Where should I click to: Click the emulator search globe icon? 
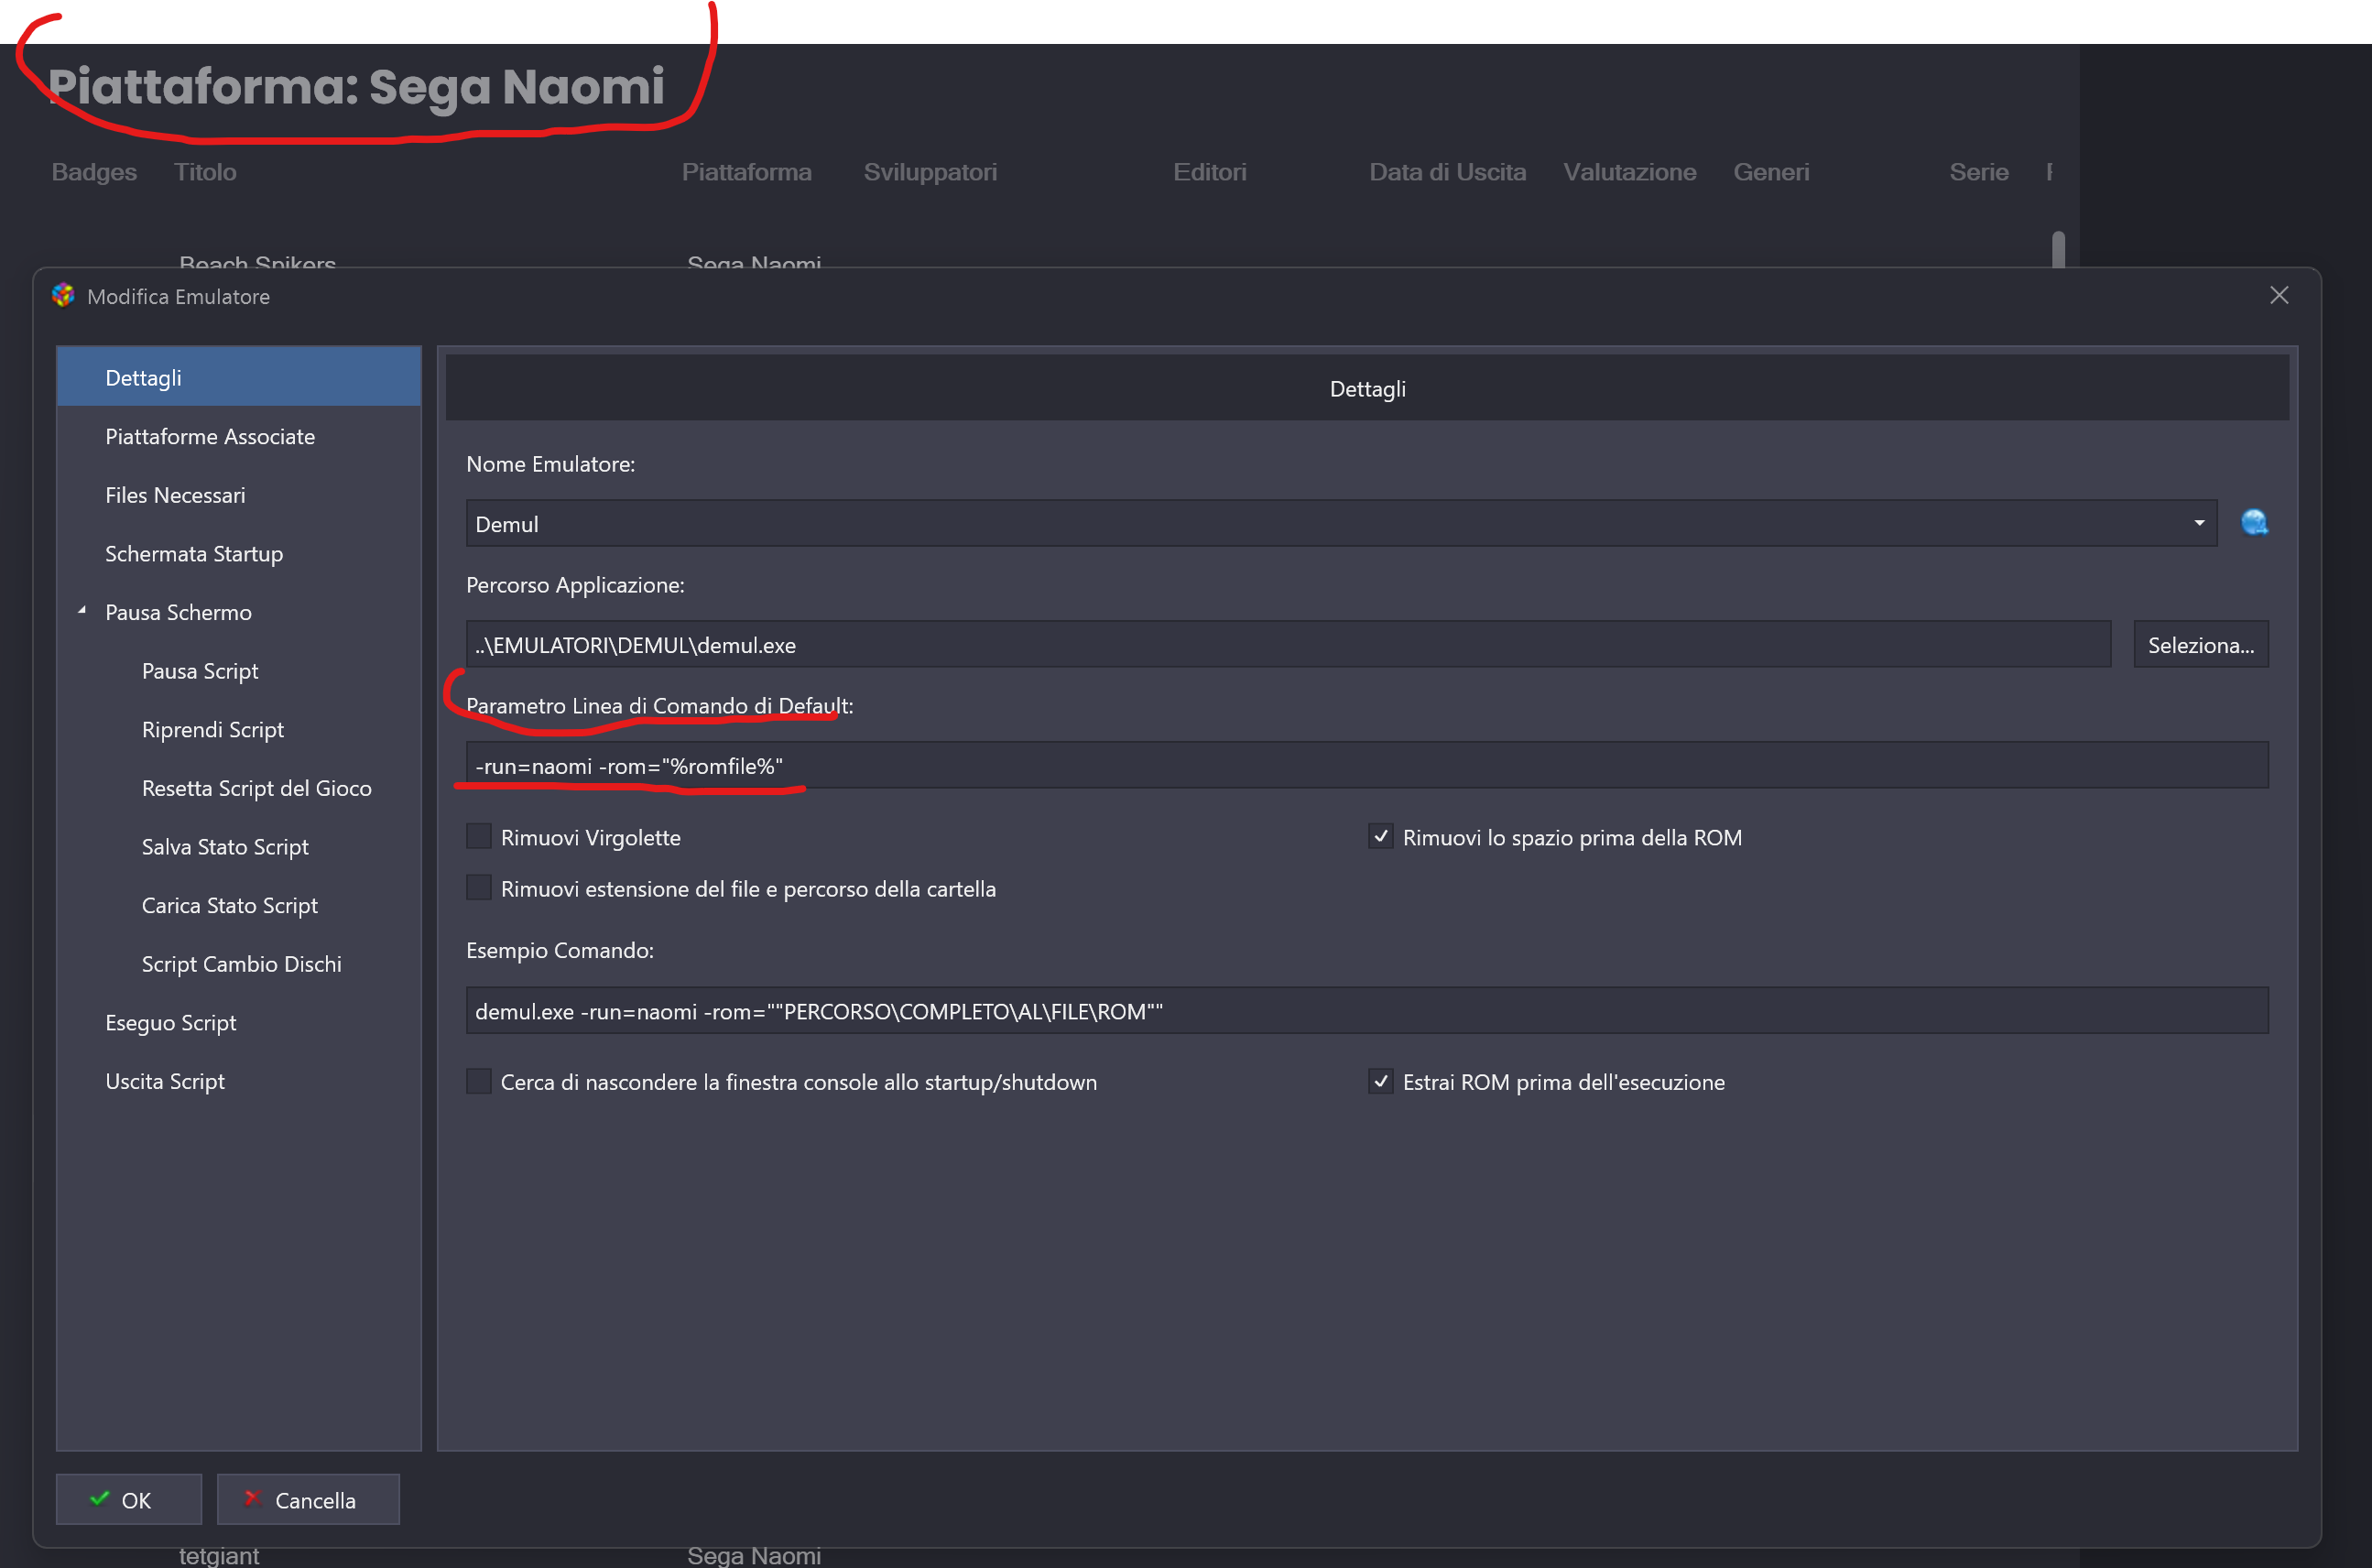(x=2254, y=523)
